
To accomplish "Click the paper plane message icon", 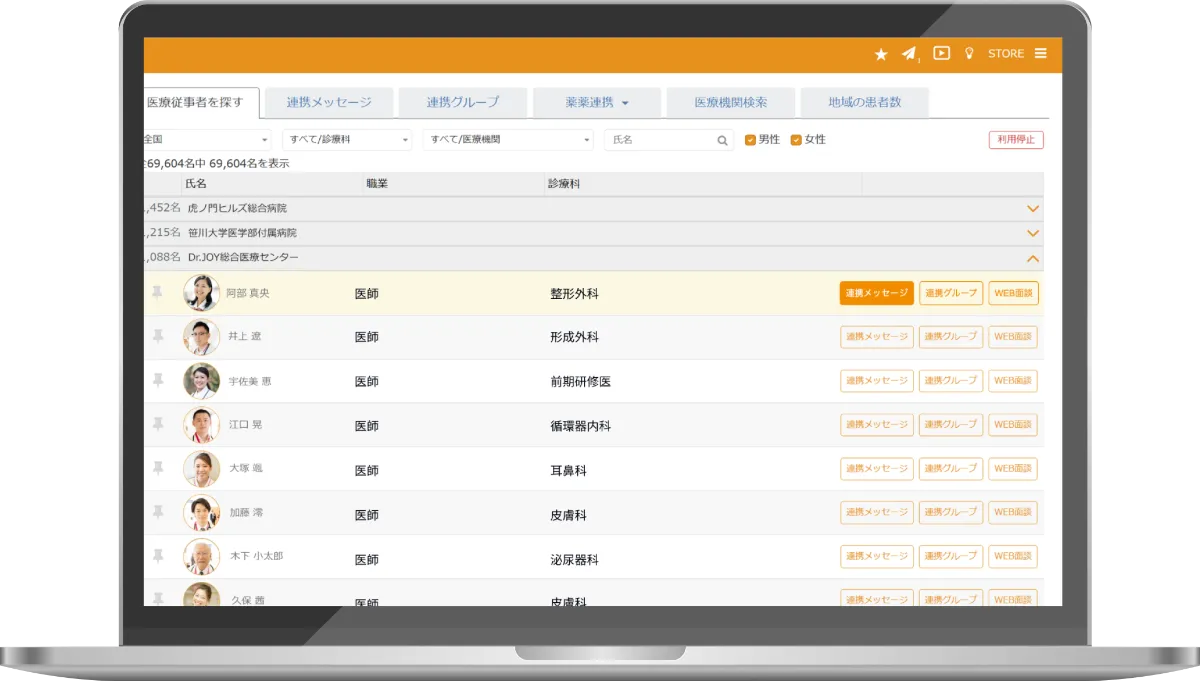I will click(x=908, y=54).
